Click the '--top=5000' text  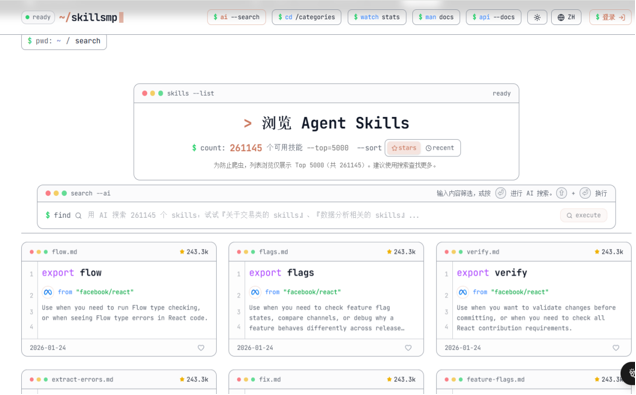point(328,148)
